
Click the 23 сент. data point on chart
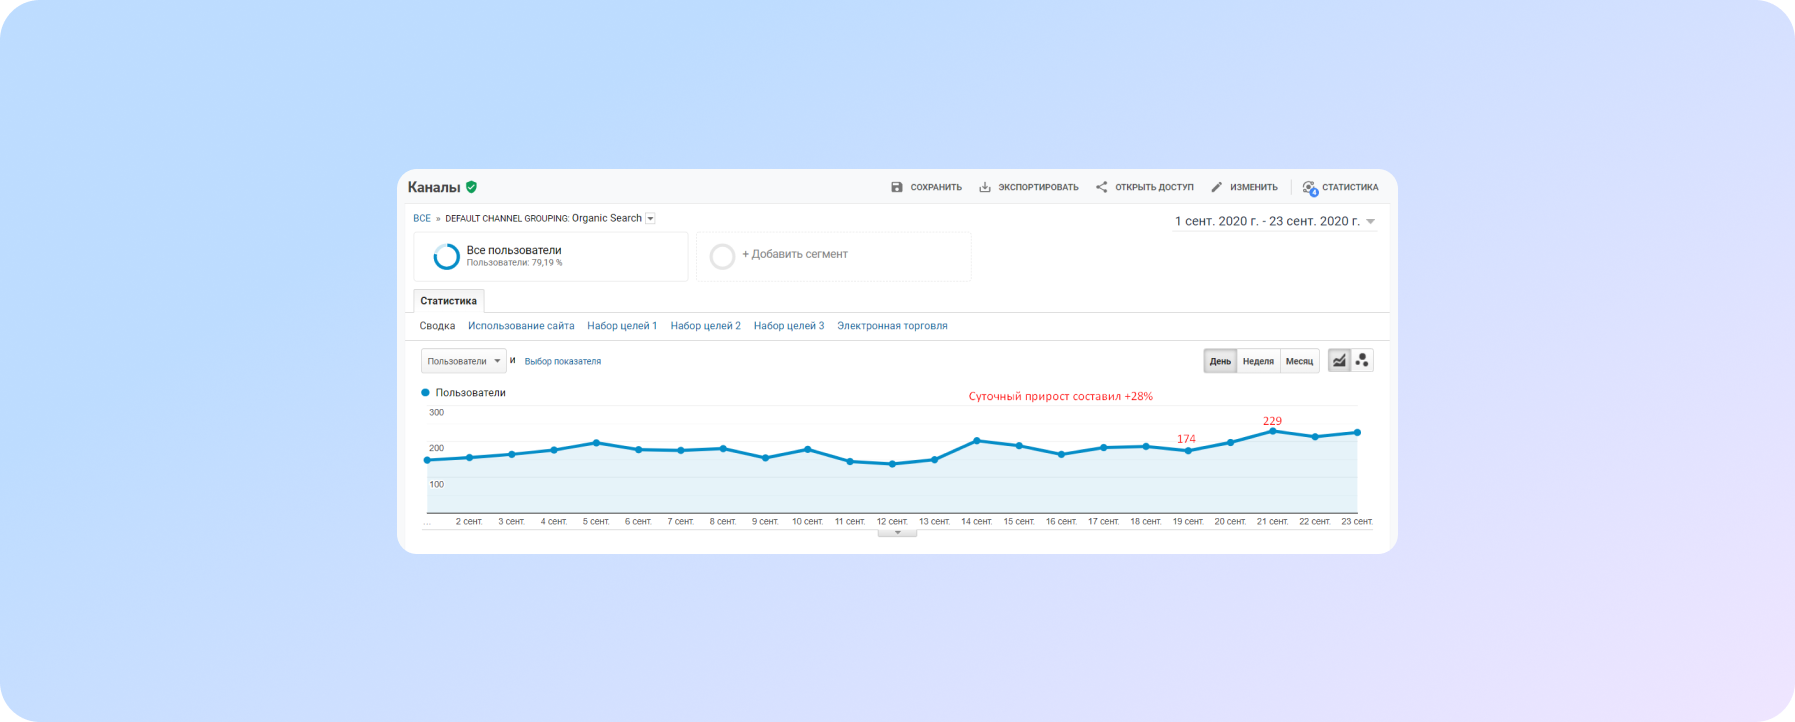[1357, 432]
